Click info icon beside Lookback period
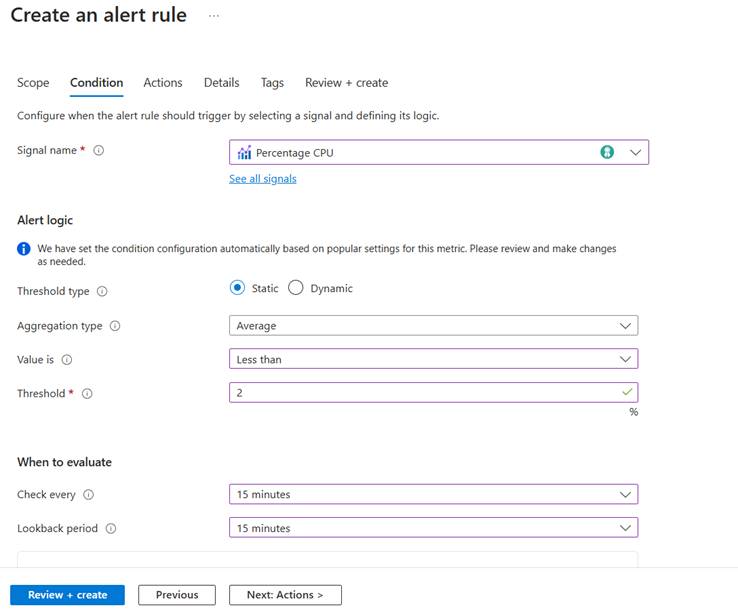 (111, 529)
